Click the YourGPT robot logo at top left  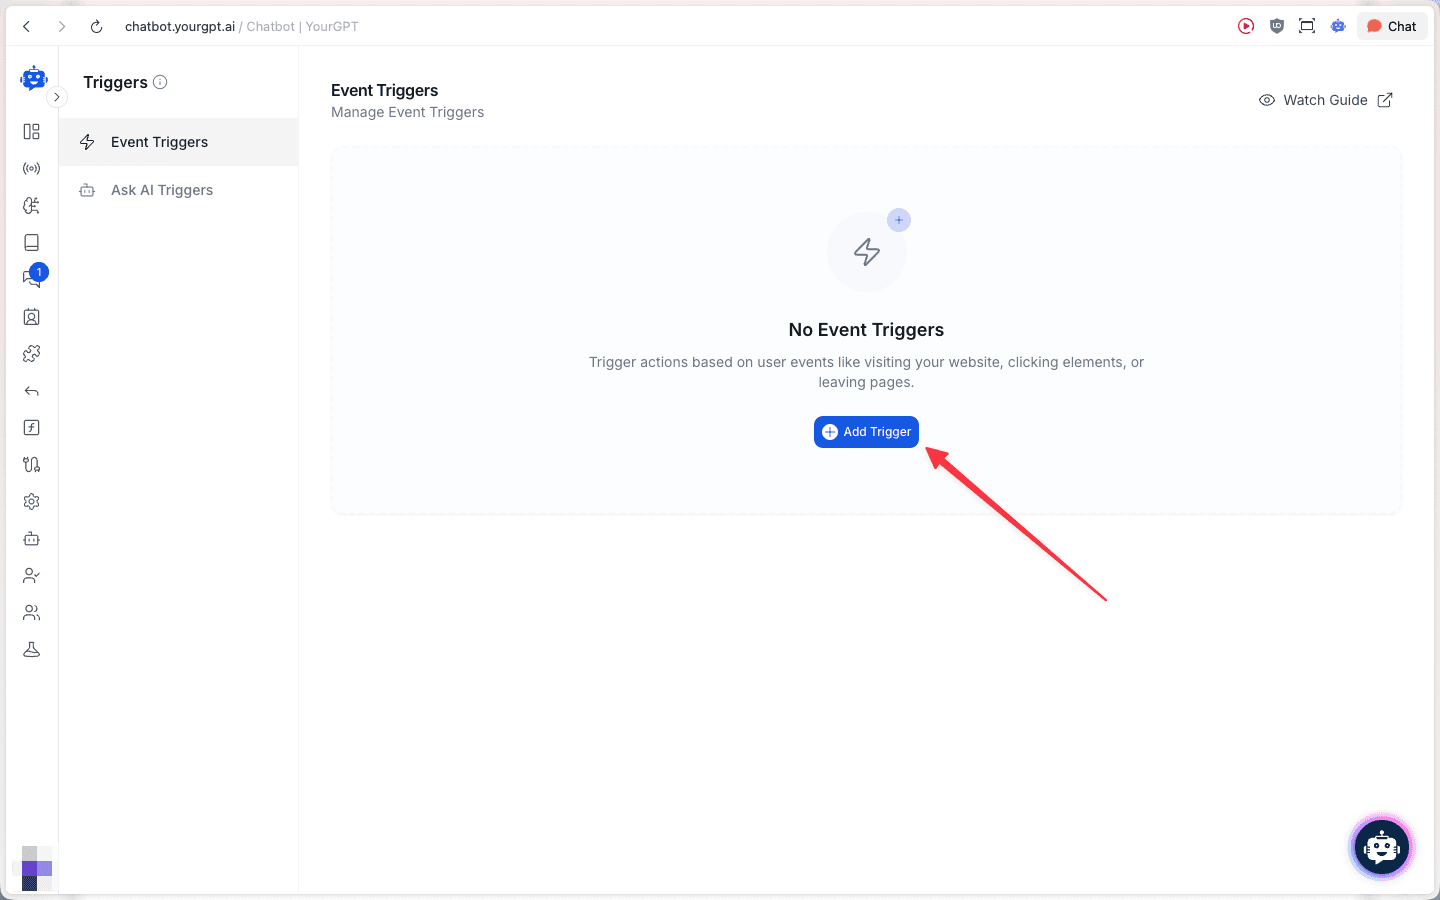34,78
